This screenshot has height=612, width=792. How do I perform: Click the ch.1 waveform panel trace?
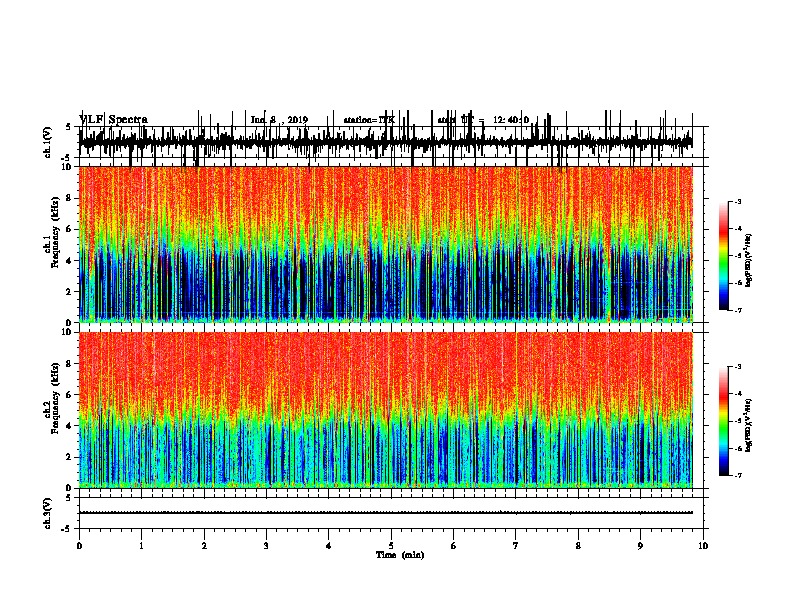385,142
